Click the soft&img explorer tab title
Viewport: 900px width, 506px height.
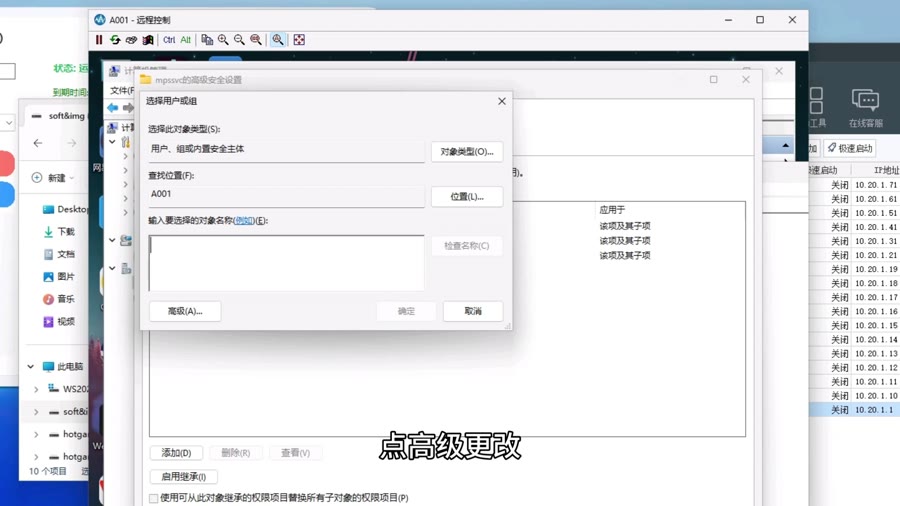(67, 116)
